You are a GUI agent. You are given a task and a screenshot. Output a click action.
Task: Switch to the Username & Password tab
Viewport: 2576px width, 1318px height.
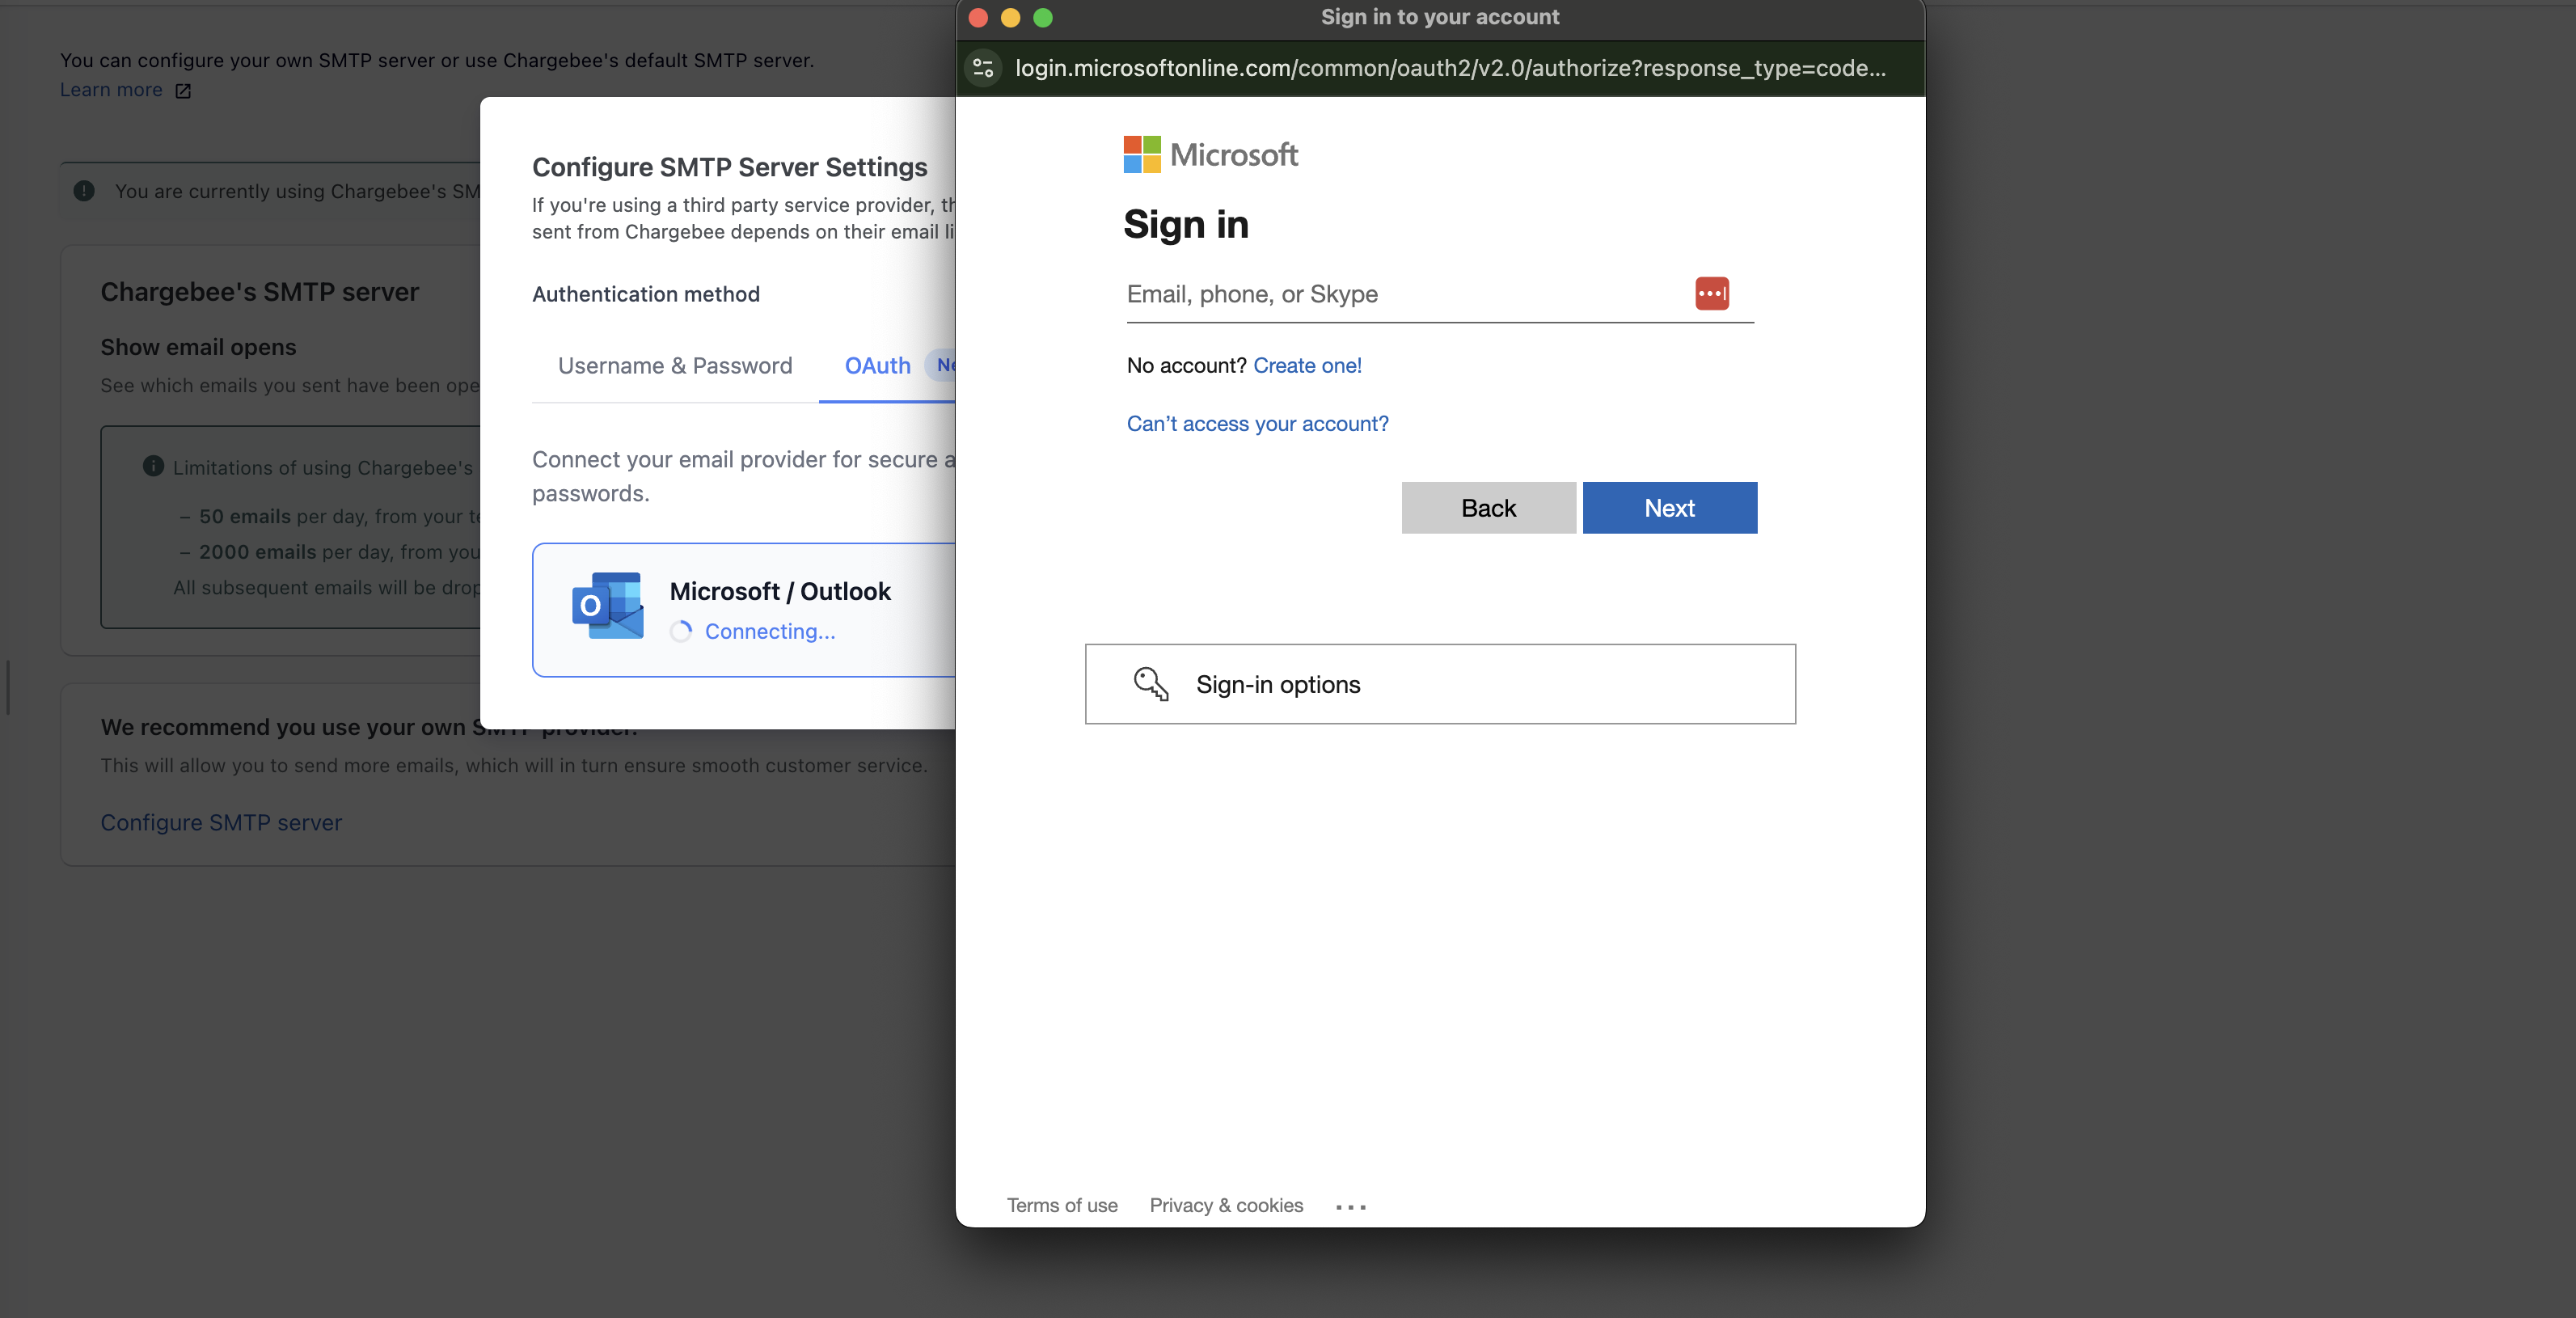pyautogui.click(x=675, y=366)
